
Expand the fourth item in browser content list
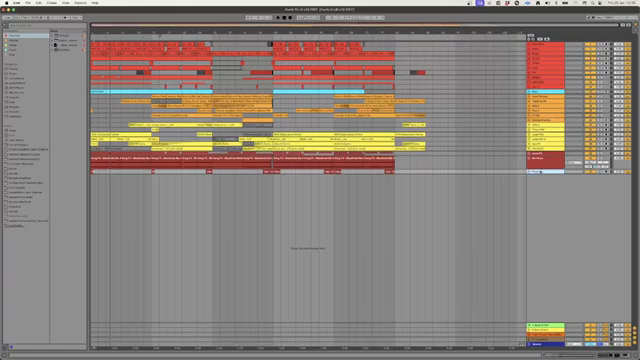(52, 50)
